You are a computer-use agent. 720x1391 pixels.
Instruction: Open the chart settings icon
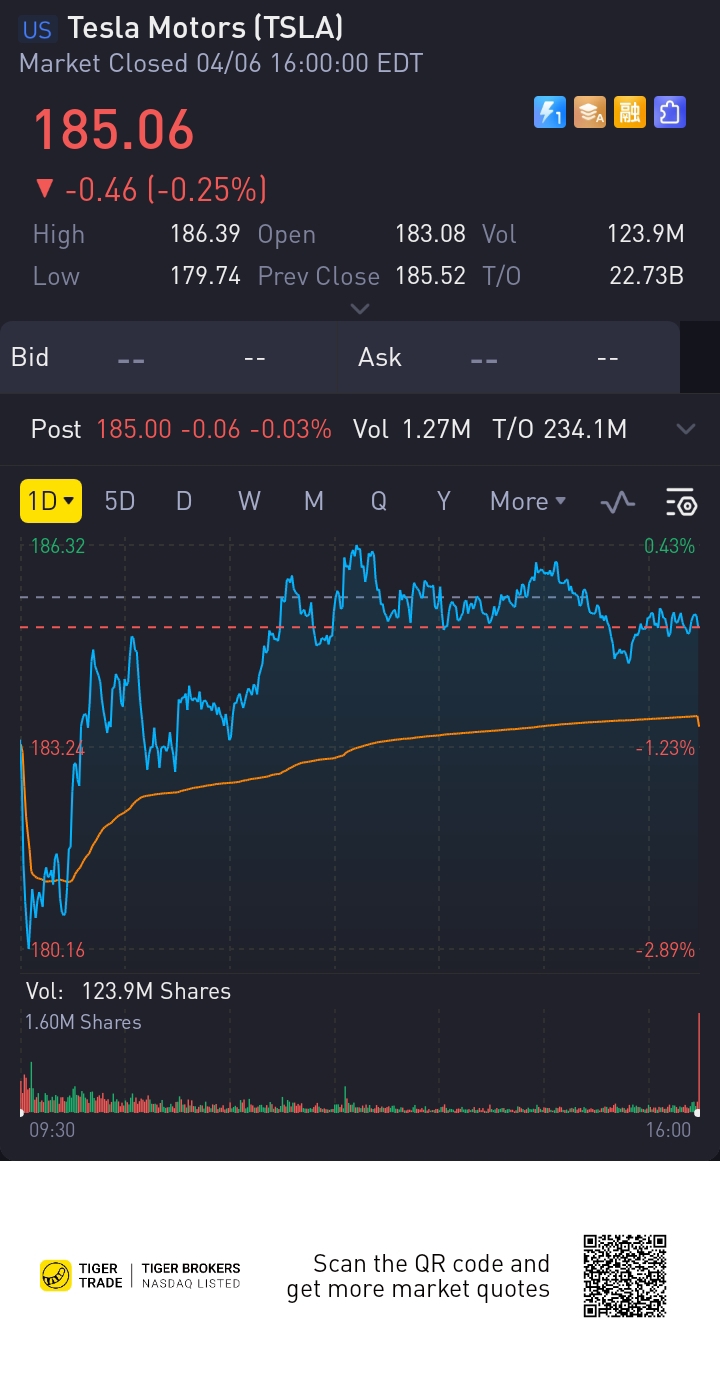pyautogui.click(x=681, y=502)
